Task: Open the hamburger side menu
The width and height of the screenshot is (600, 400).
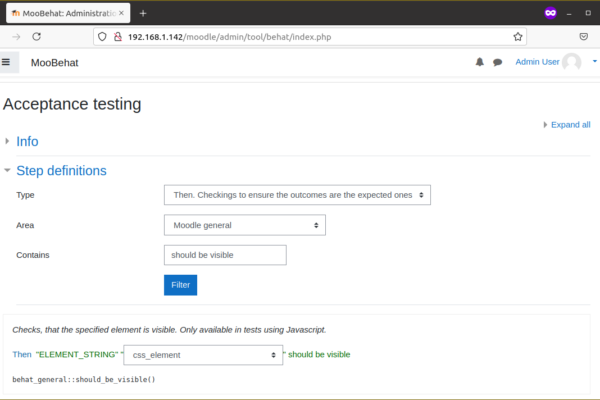Action: click(x=6, y=62)
